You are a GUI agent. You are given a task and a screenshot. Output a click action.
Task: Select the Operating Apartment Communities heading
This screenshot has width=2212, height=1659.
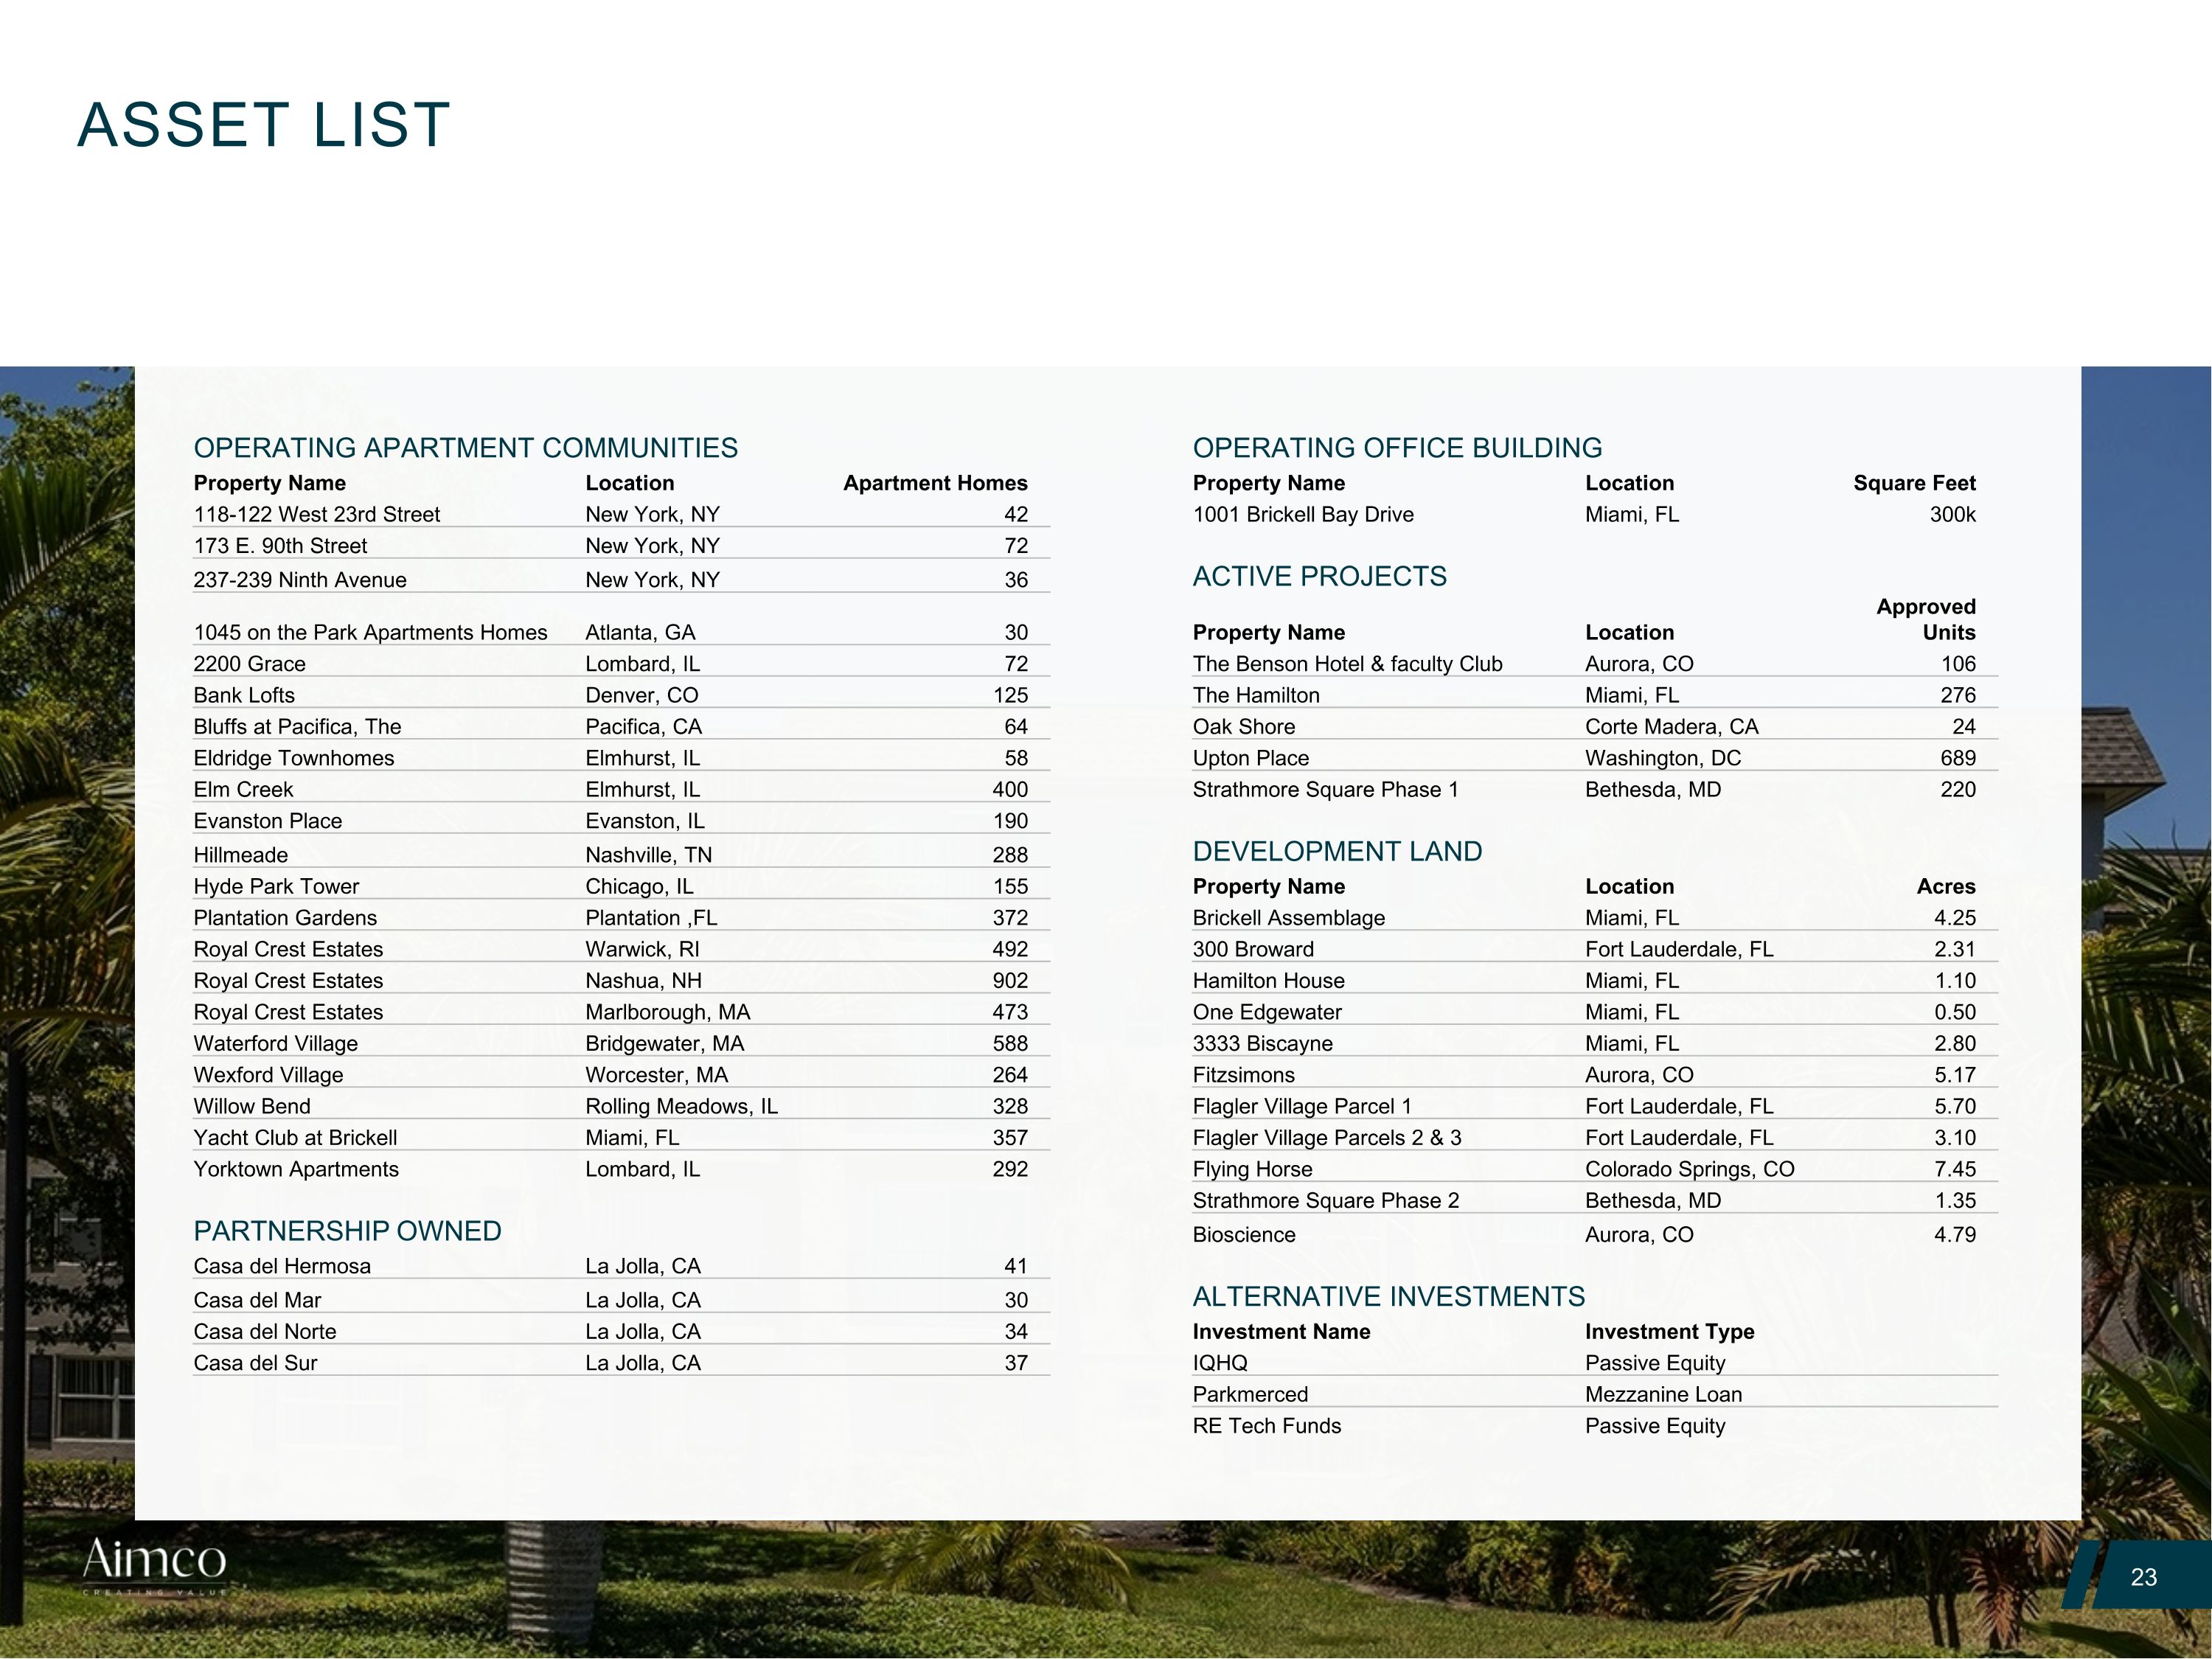pyautogui.click(x=465, y=448)
